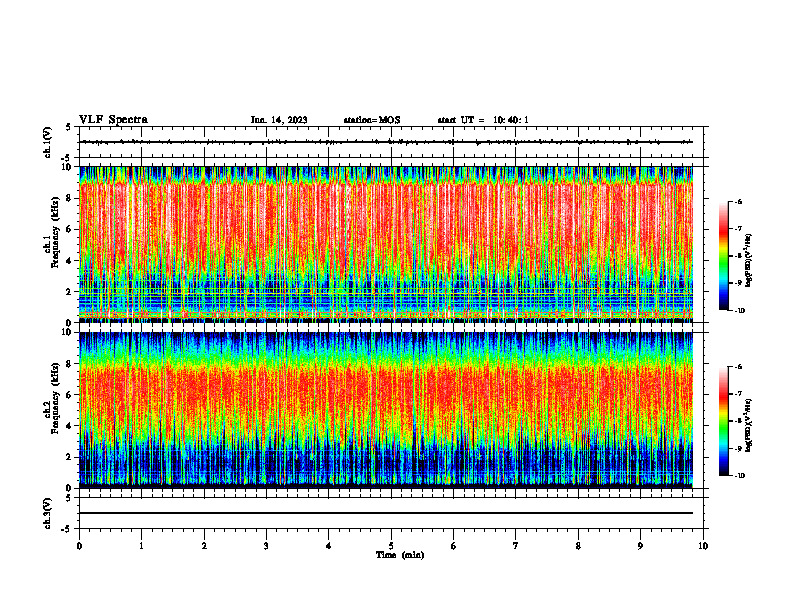
Task: Click inside the ch.1 spectrogram panel
Action: tap(386, 244)
